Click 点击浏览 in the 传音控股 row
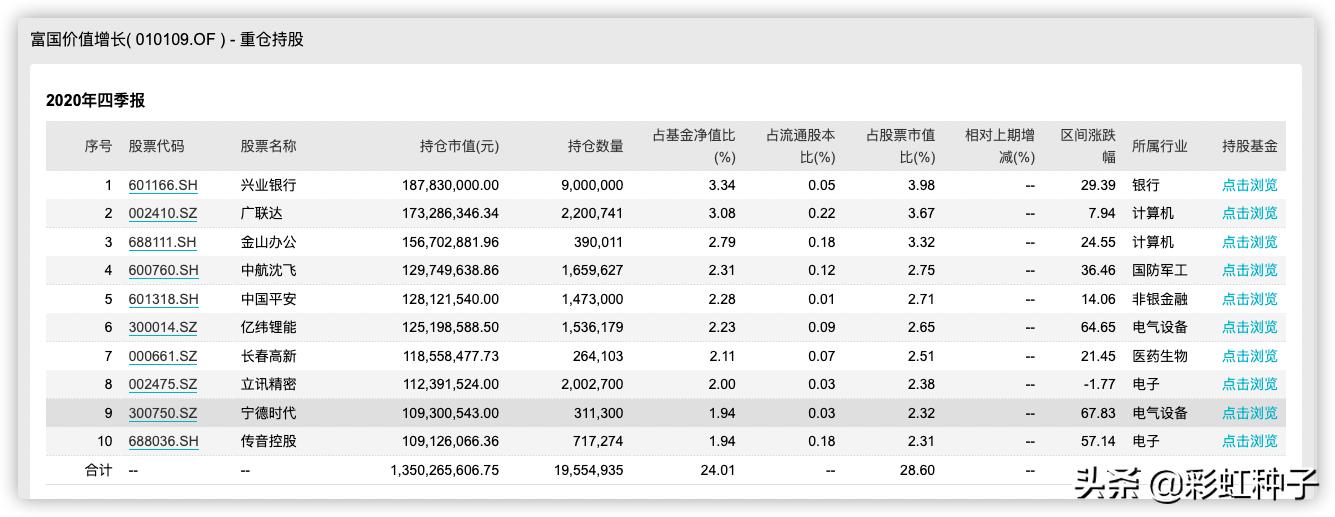 [x=1249, y=441]
